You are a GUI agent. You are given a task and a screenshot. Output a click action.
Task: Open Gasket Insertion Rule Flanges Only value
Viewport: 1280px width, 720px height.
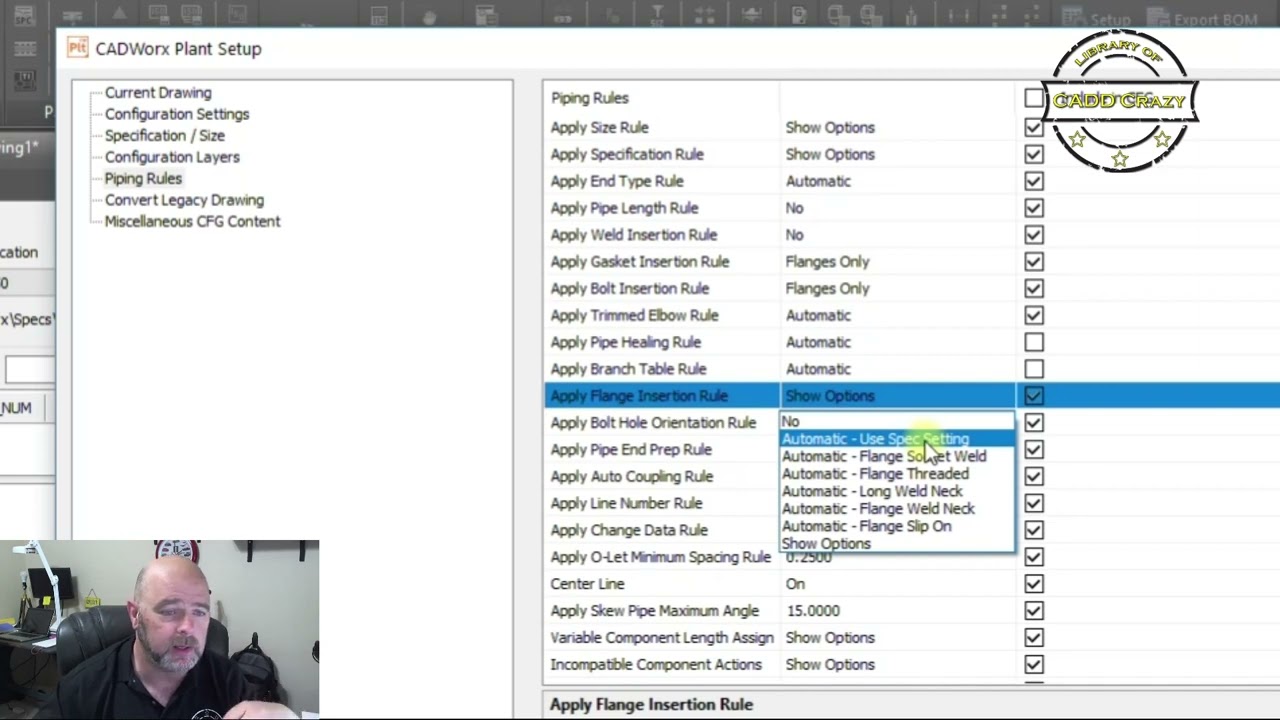[897, 262]
